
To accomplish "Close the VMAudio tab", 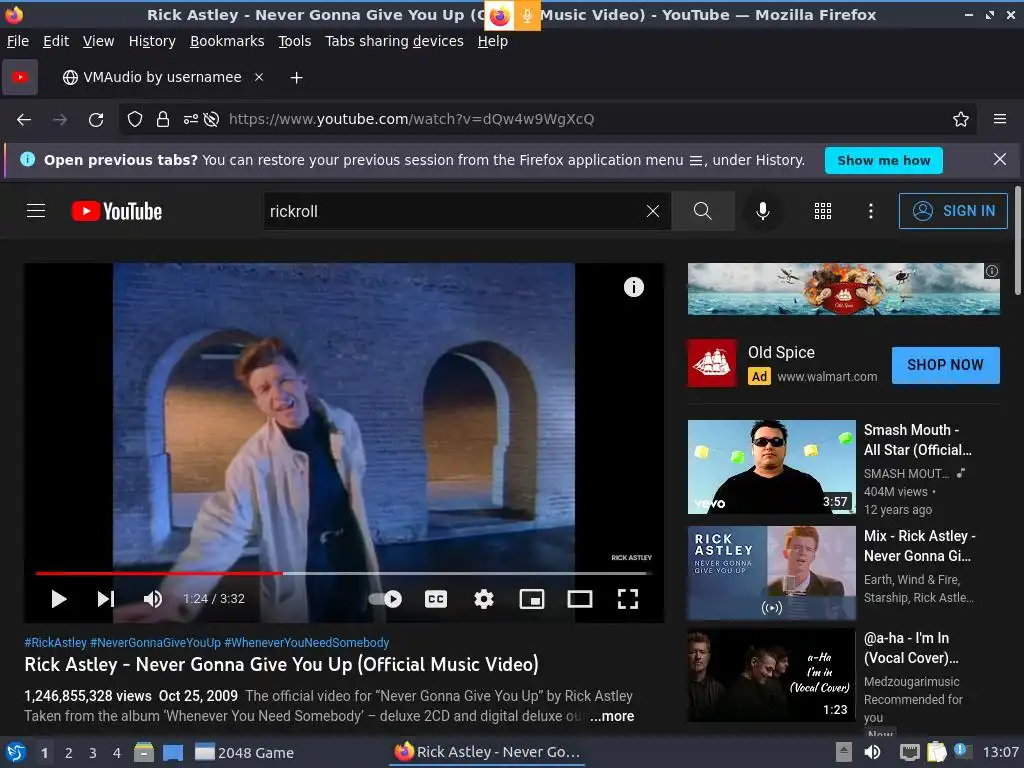I will [x=259, y=77].
